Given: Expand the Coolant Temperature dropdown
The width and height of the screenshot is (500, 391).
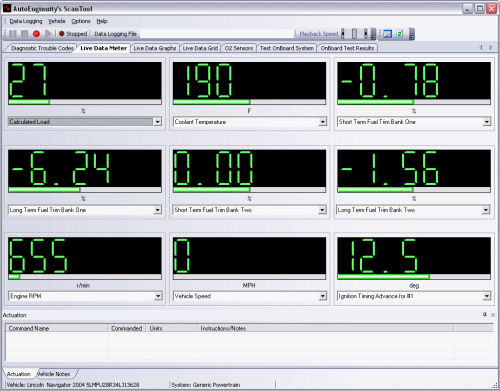Looking at the screenshot, I should click(x=322, y=122).
